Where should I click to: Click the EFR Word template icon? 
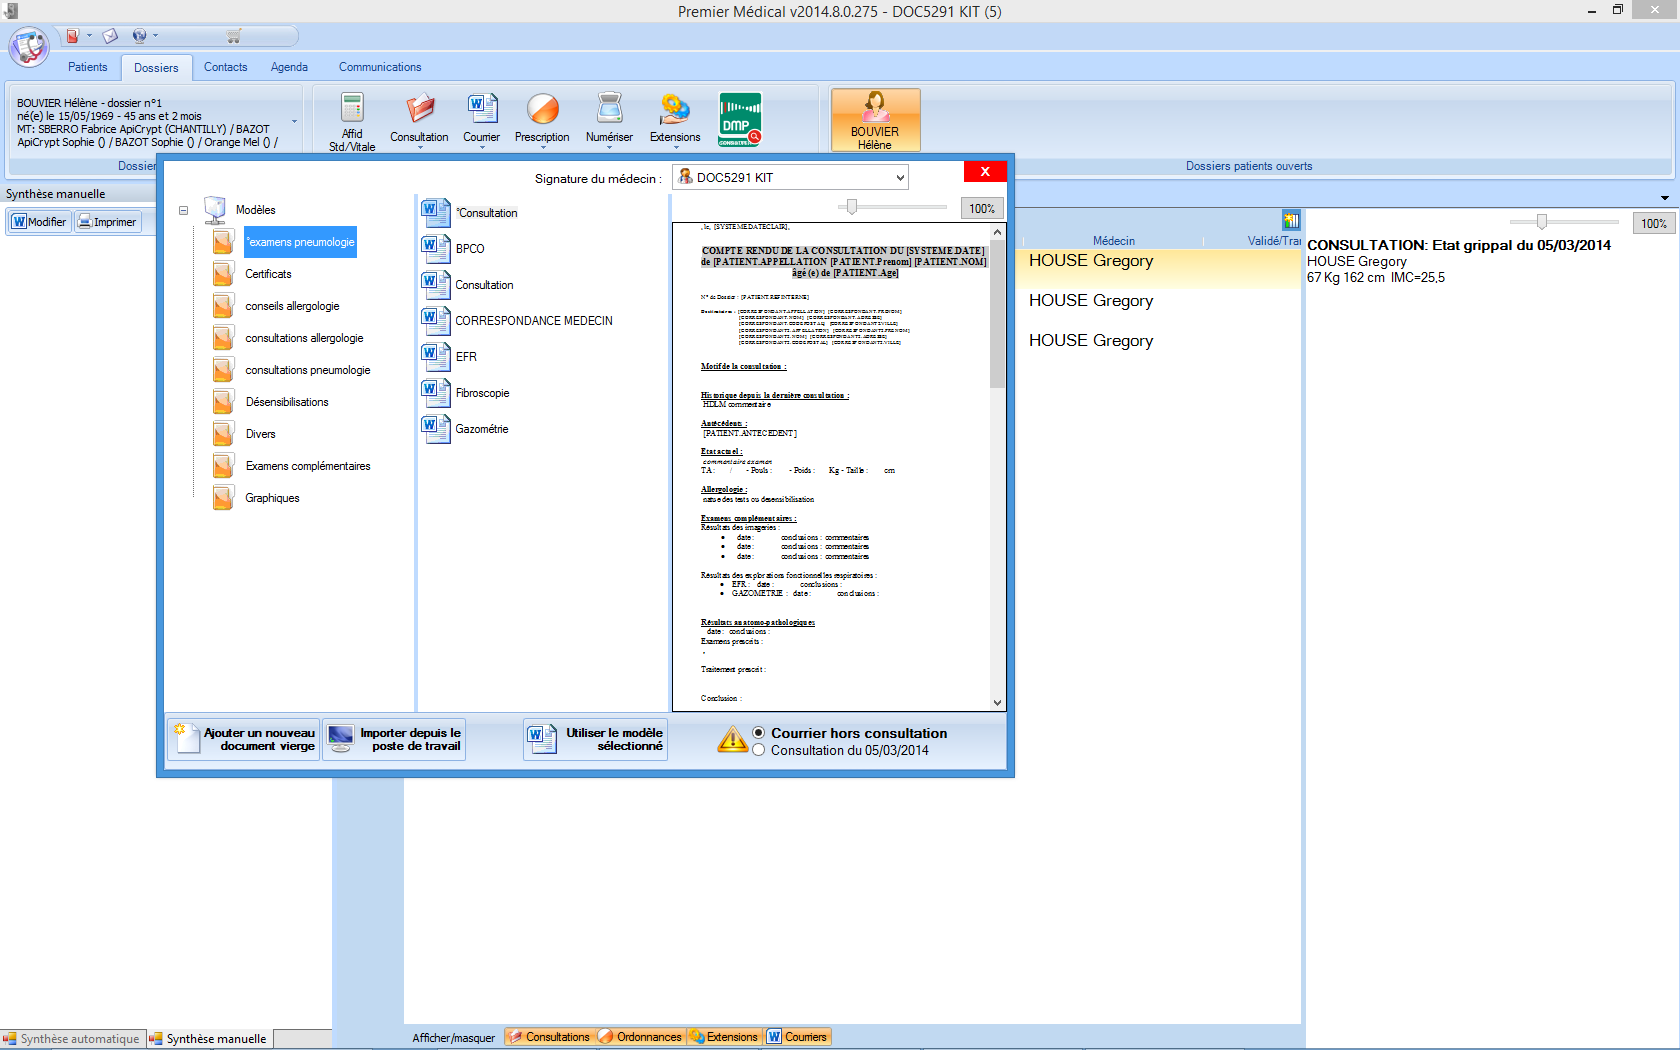tap(435, 356)
